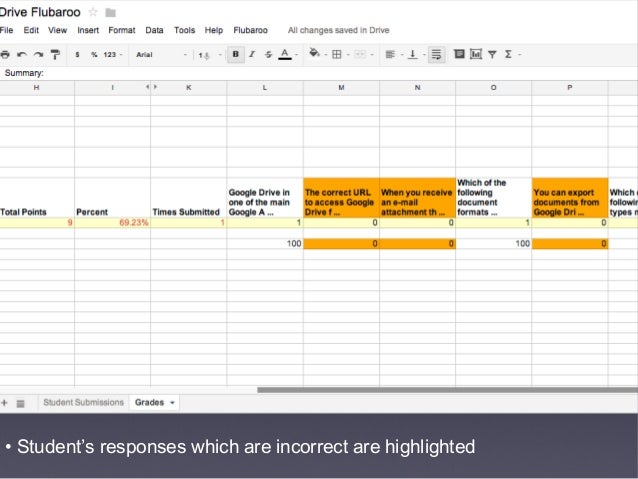Click the Merge cells icon

(x=360, y=54)
